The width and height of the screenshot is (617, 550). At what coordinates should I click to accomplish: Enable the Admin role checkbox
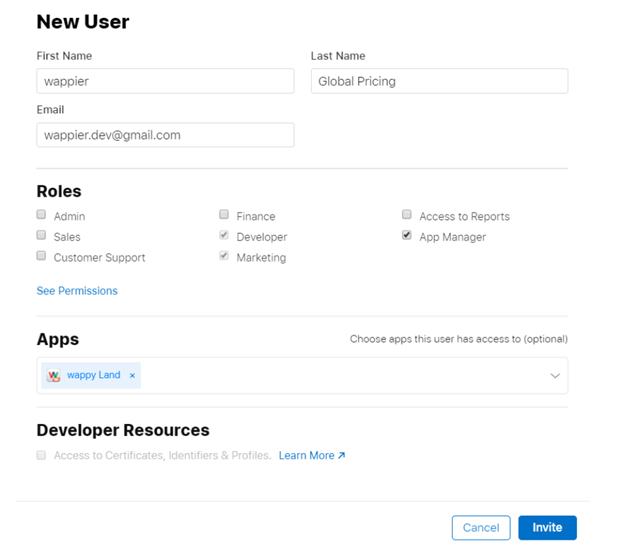pos(42,215)
